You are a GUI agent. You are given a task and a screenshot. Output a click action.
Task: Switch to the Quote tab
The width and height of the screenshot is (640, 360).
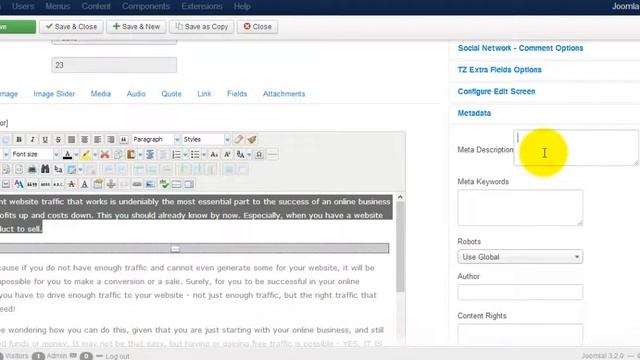coord(171,94)
